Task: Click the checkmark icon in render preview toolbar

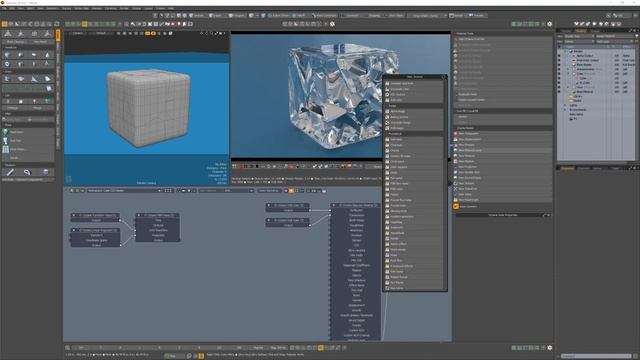Action: tap(314, 166)
